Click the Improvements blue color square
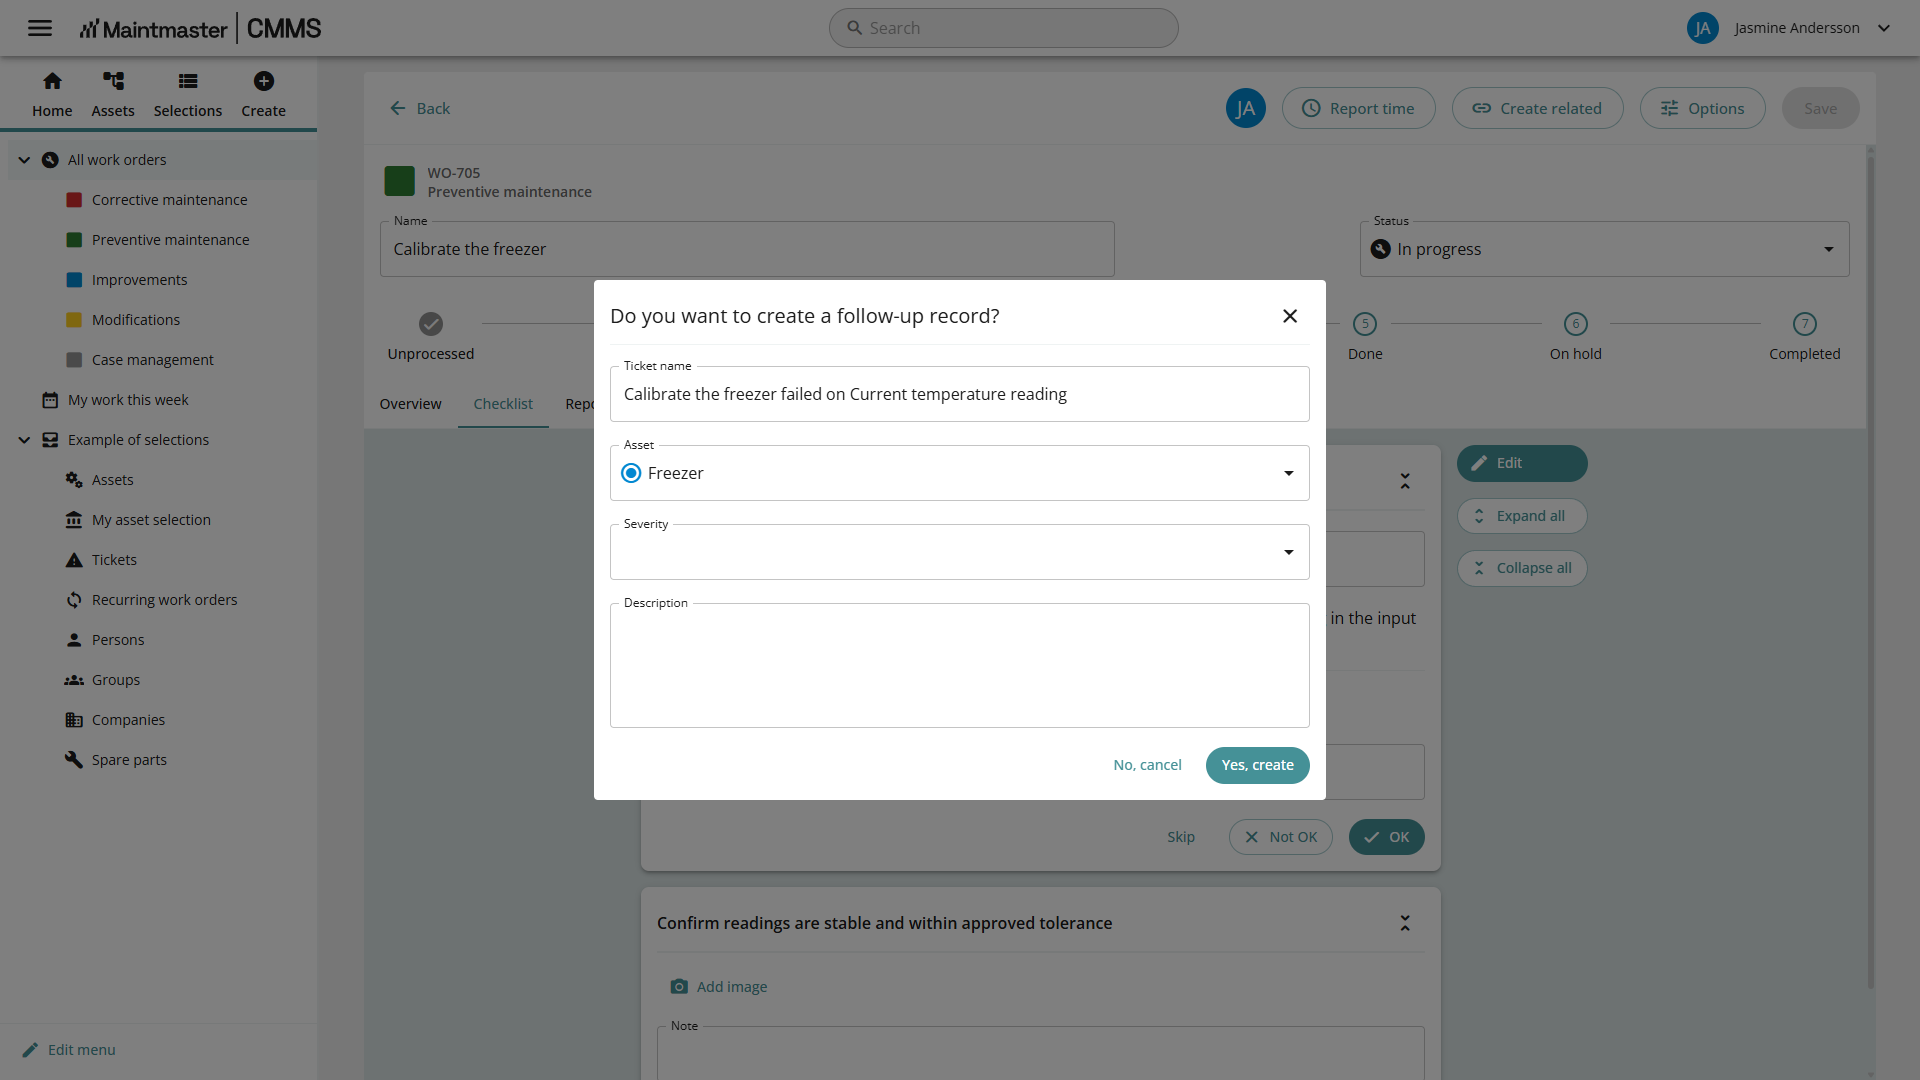This screenshot has height=1080, width=1920. [x=74, y=280]
